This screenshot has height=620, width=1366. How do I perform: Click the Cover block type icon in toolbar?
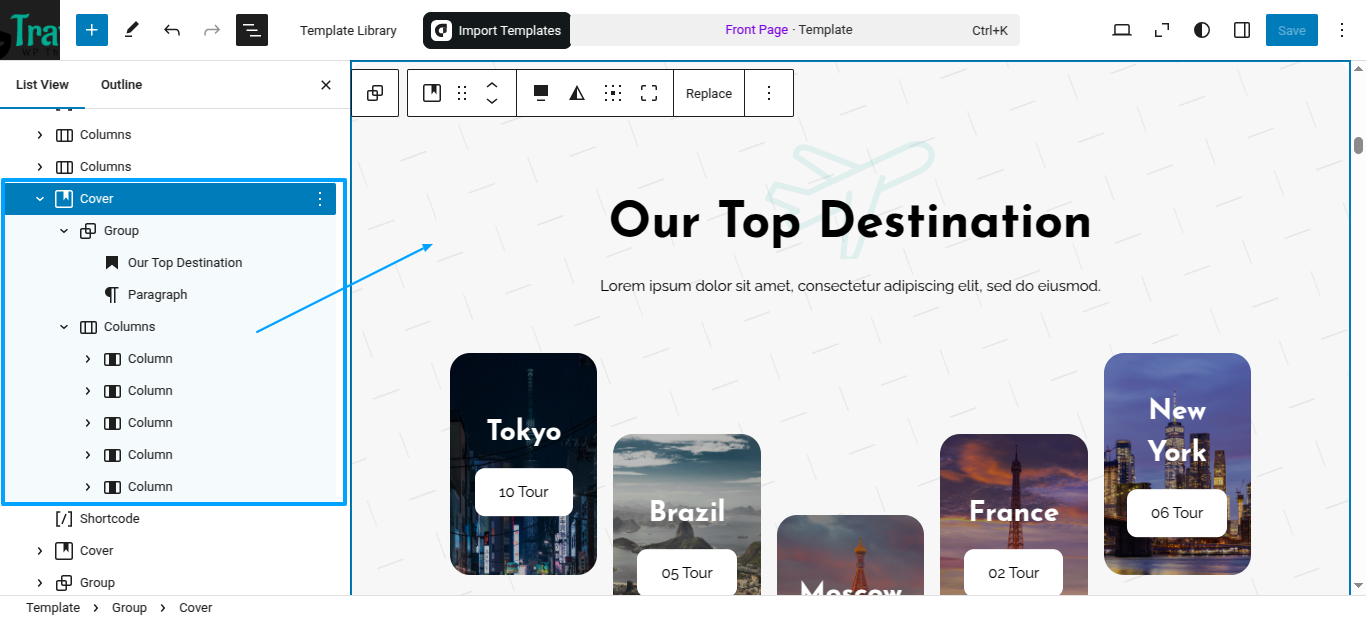432,93
